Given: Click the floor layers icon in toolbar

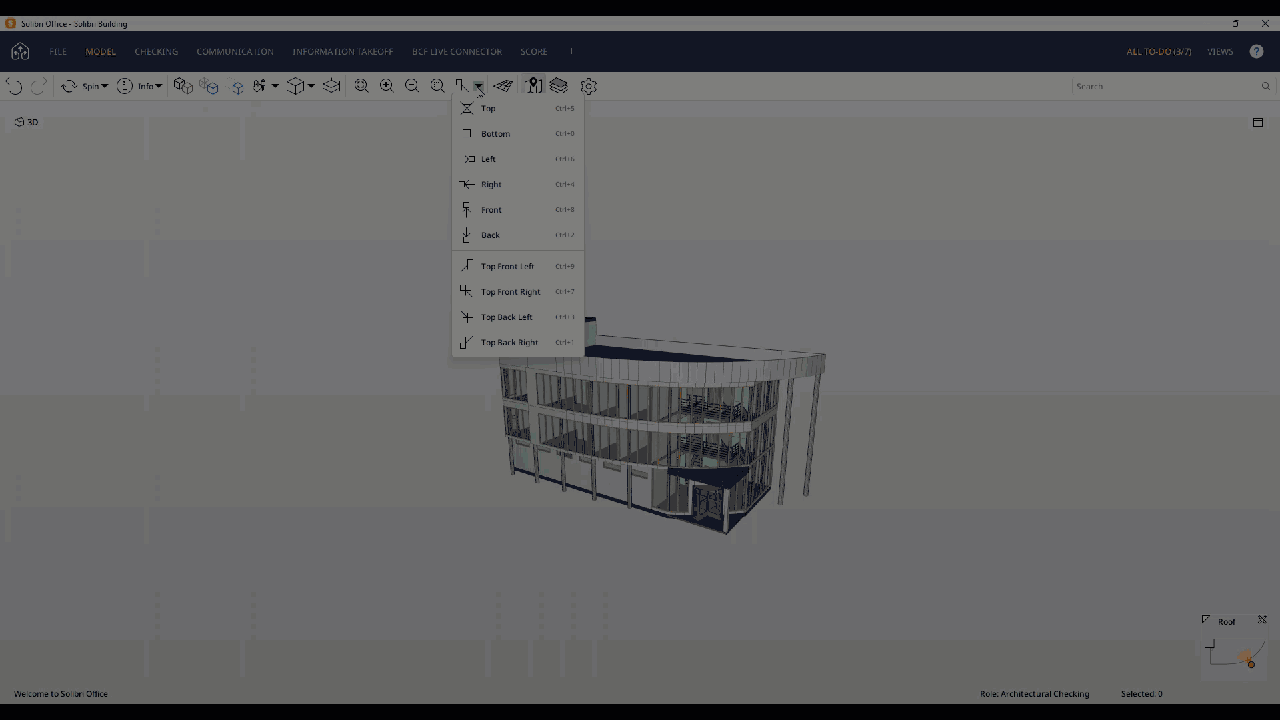Looking at the screenshot, I should point(558,86).
